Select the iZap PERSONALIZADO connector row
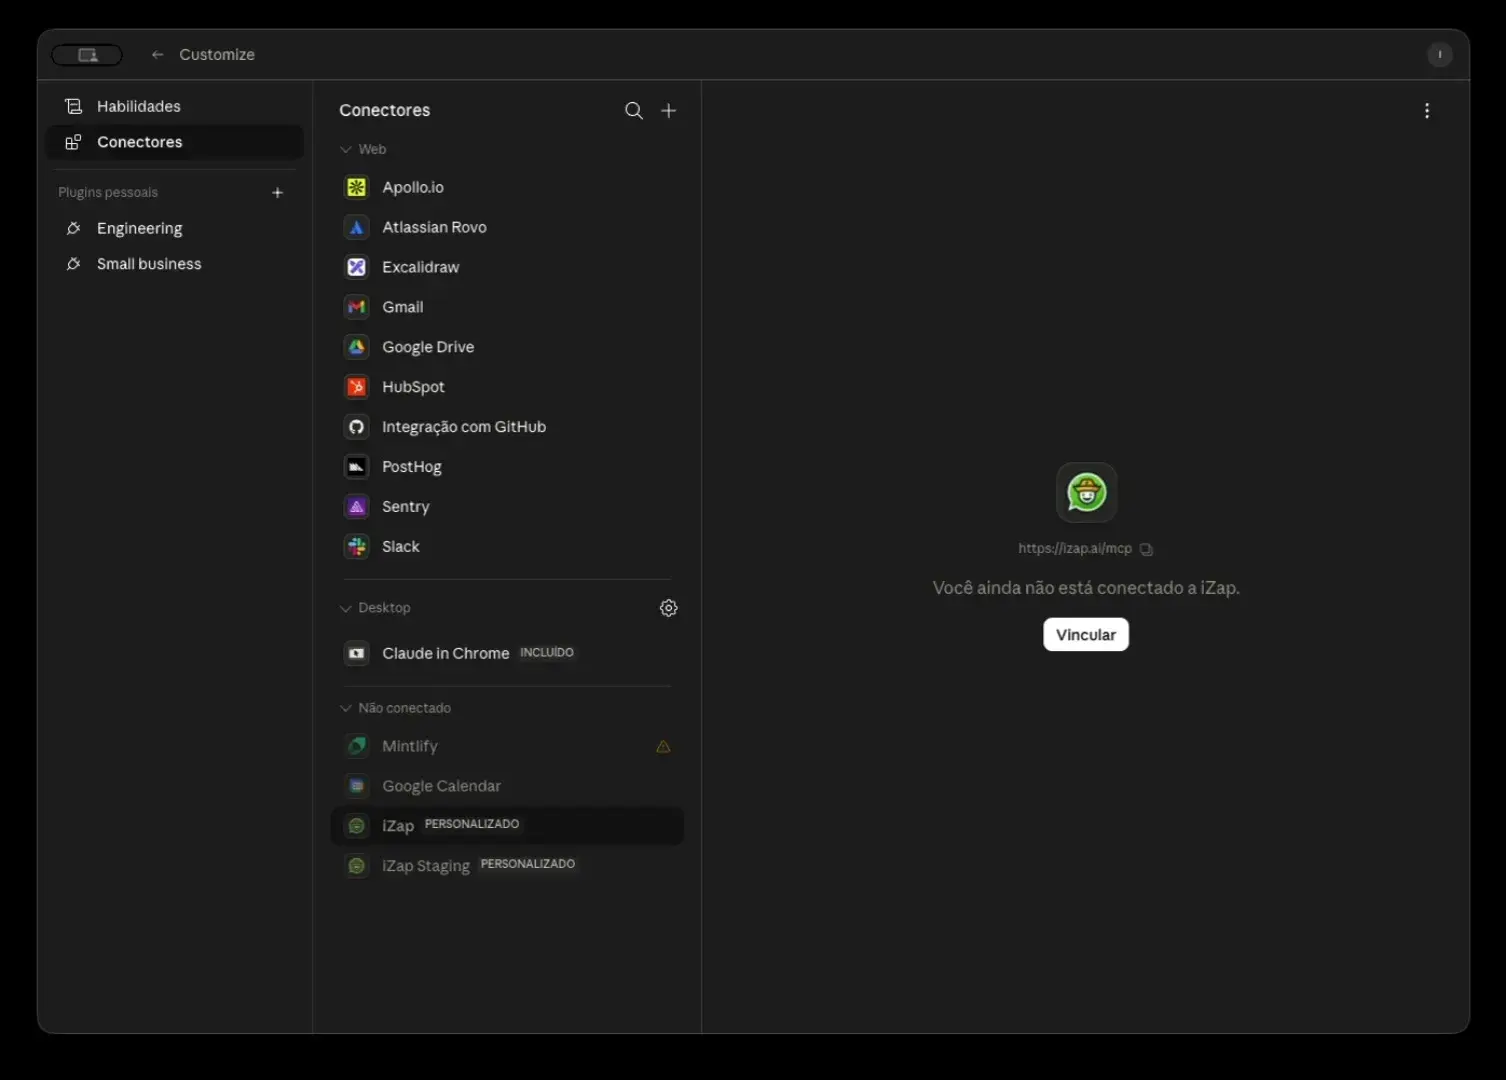Image resolution: width=1506 pixels, height=1080 pixels. tap(507, 826)
